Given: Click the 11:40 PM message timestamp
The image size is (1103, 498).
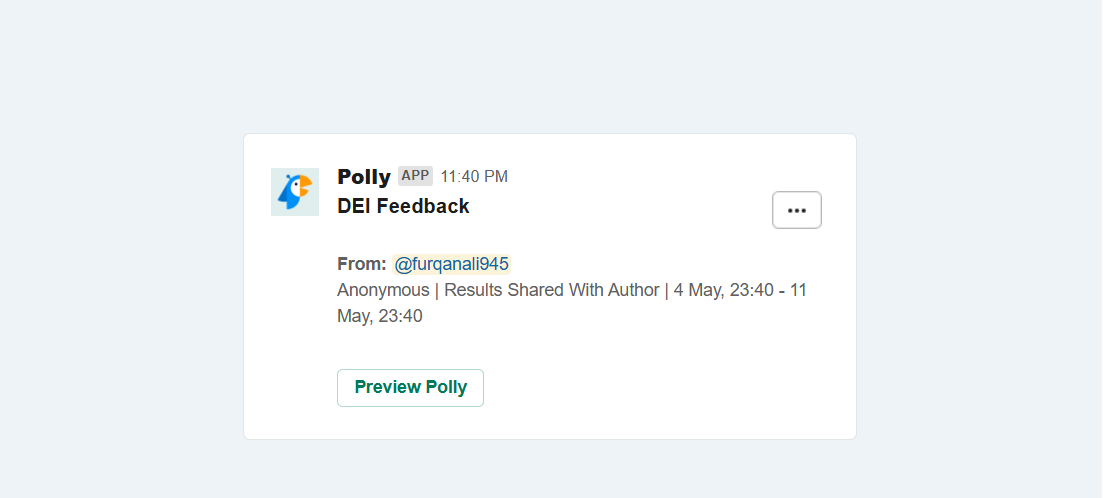Looking at the screenshot, I should [x=474, y=177].
